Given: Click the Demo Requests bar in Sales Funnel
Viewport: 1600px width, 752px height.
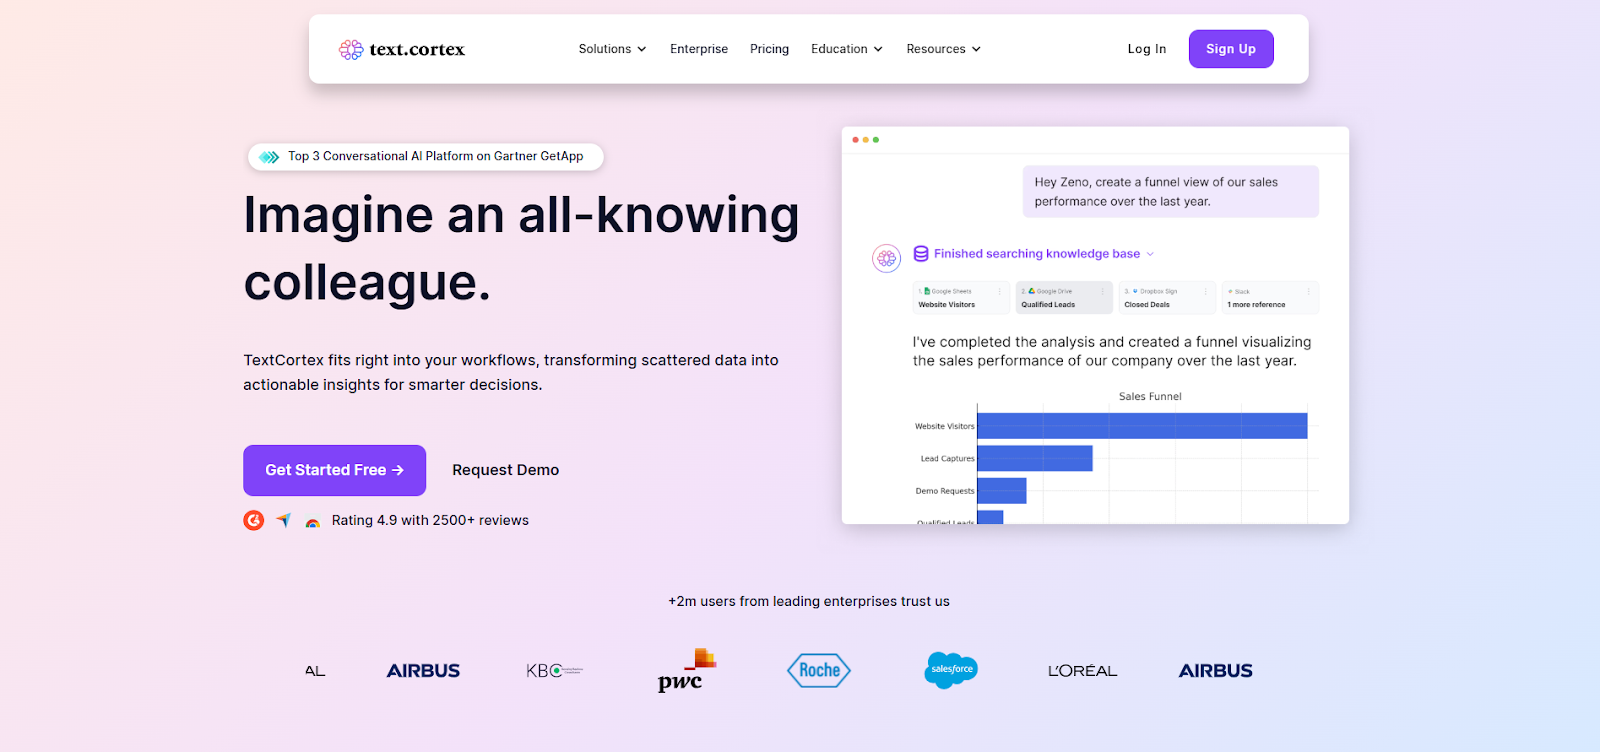Looking at the screenshot, I should click(1002, 491).
